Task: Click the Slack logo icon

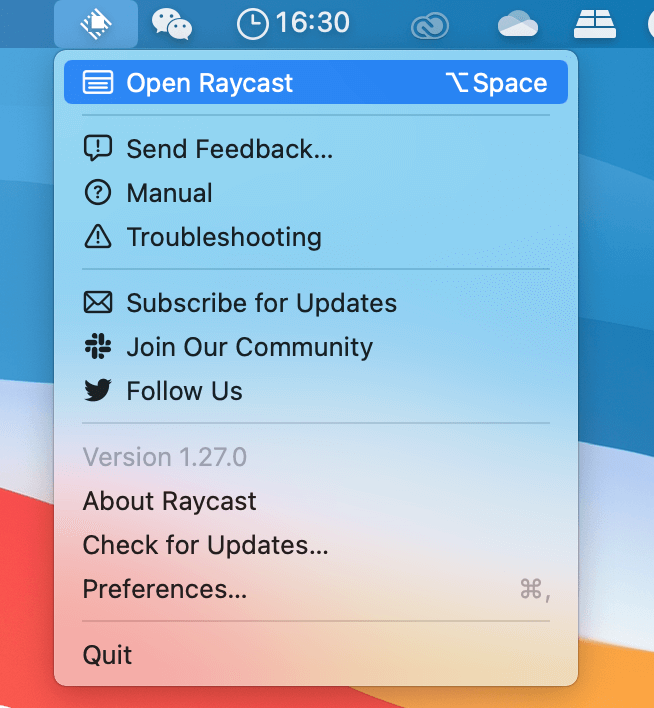Action: pos(98,347)
